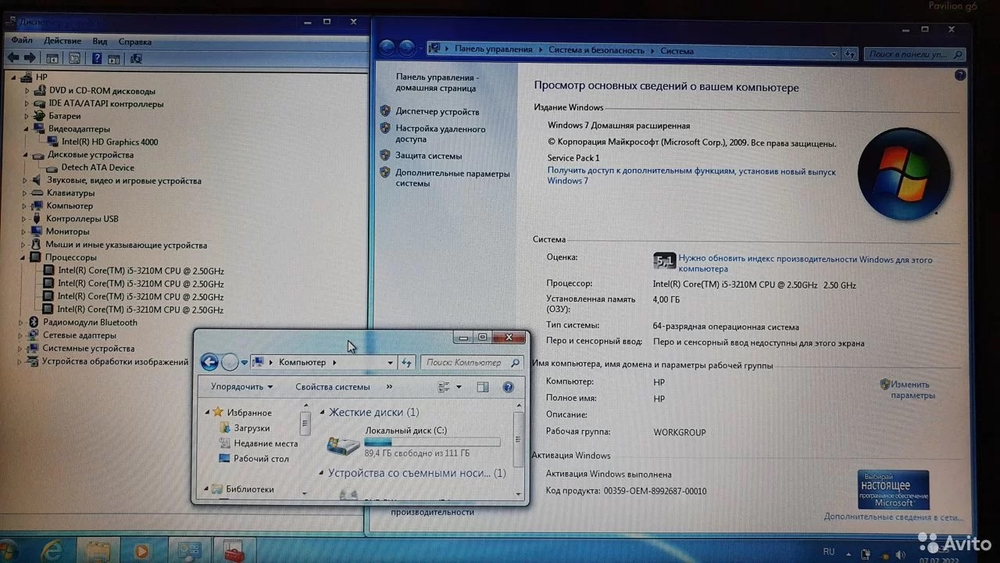Click refresh icon in System address bar
1000x563 pixels.
click(x=849, y=54)
